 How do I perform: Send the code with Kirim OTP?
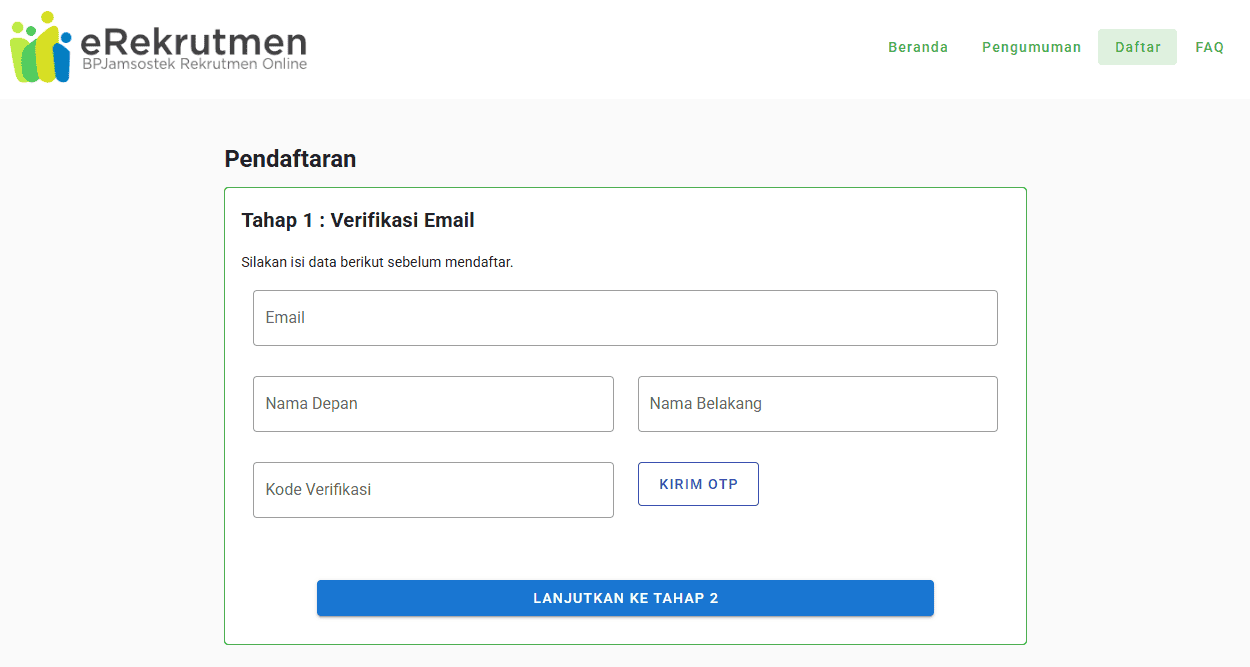pos(698,484)
